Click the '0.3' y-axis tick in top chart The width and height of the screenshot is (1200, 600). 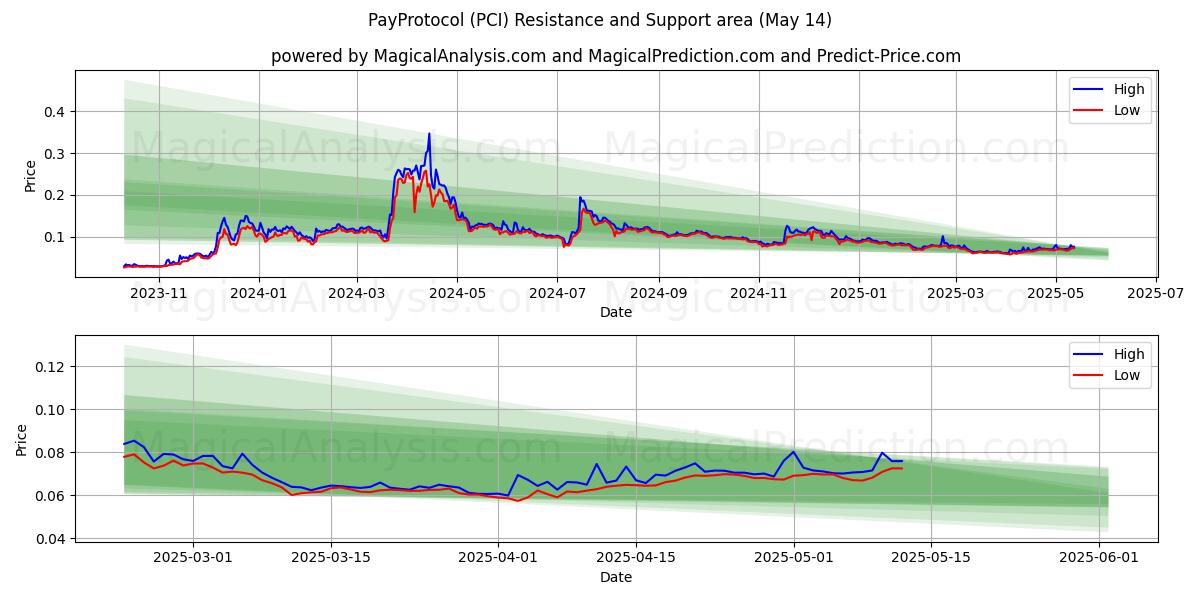point(57,154)
